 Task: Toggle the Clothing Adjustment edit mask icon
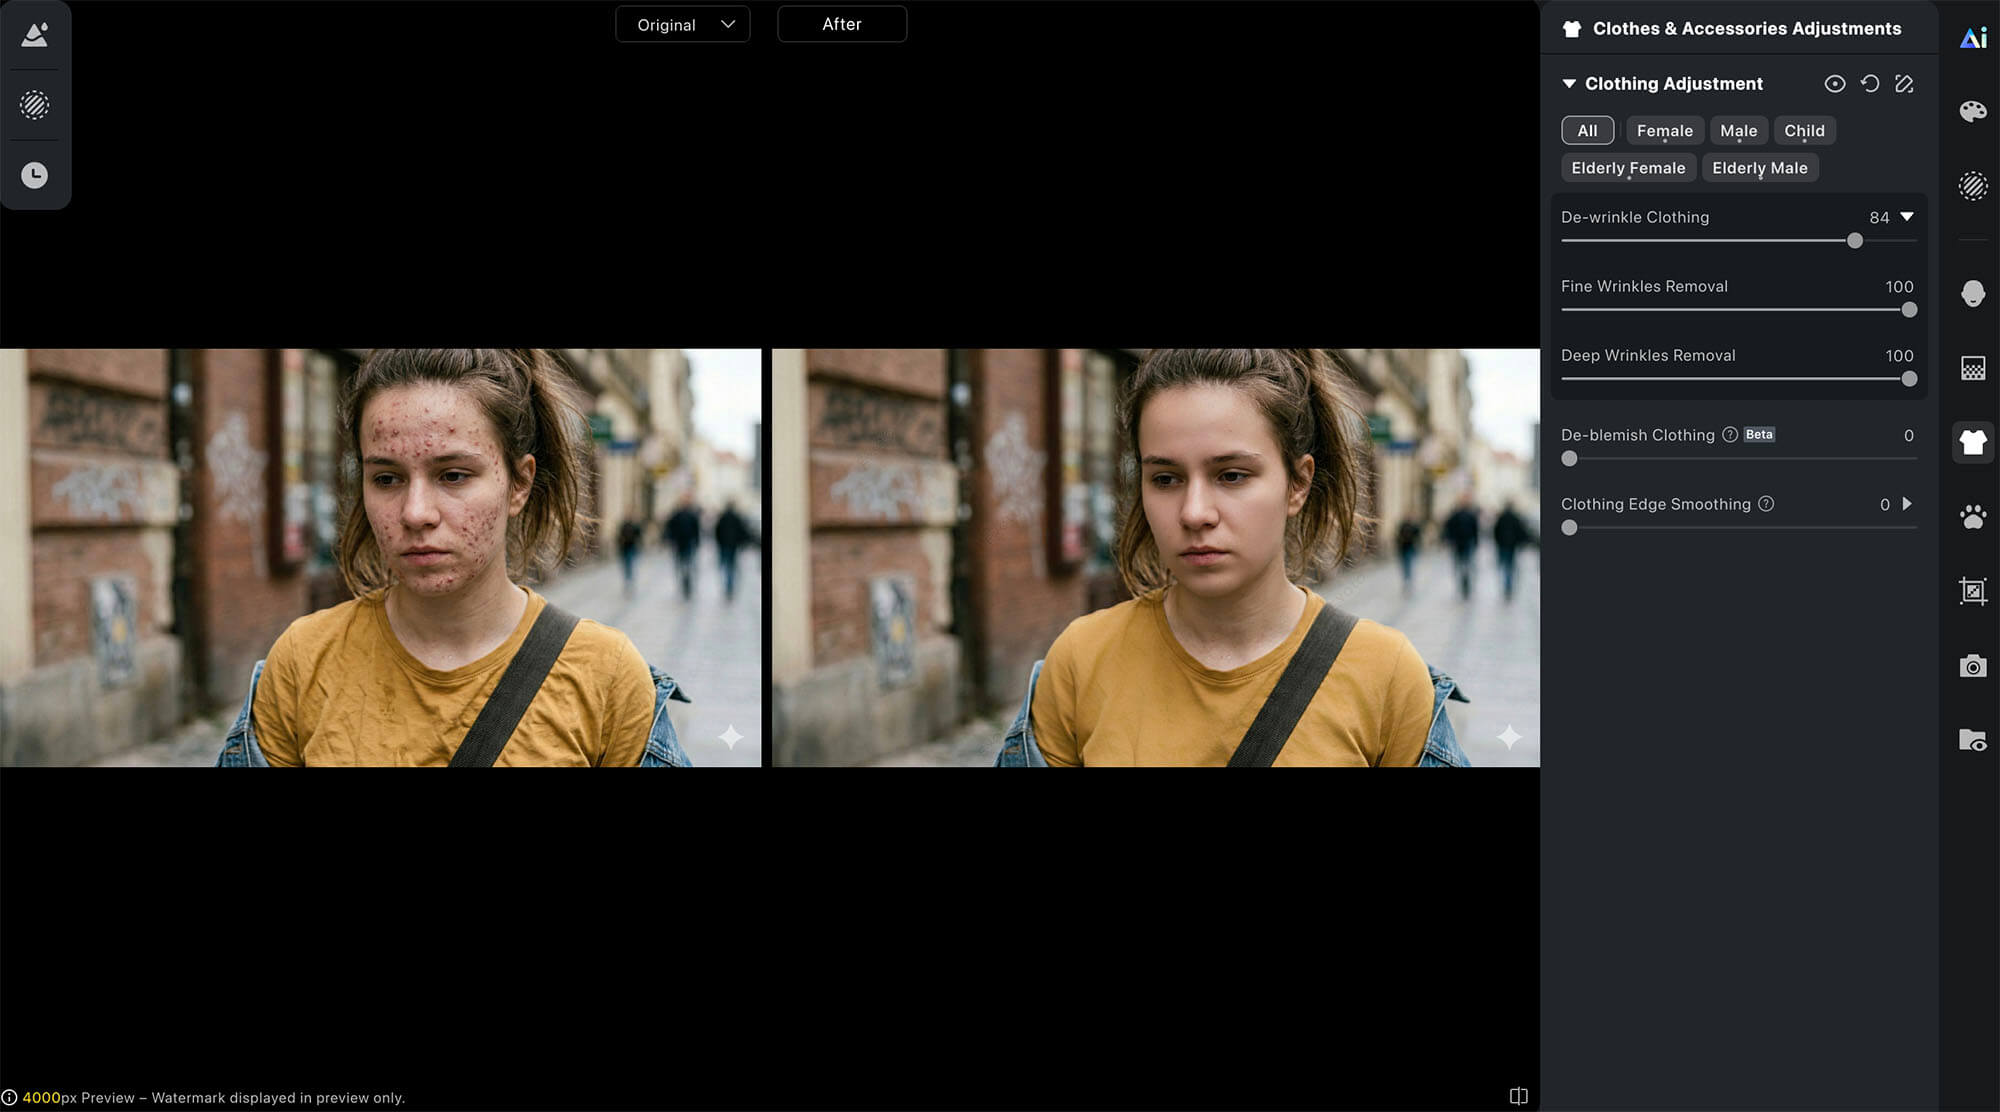coord(1904,84)
